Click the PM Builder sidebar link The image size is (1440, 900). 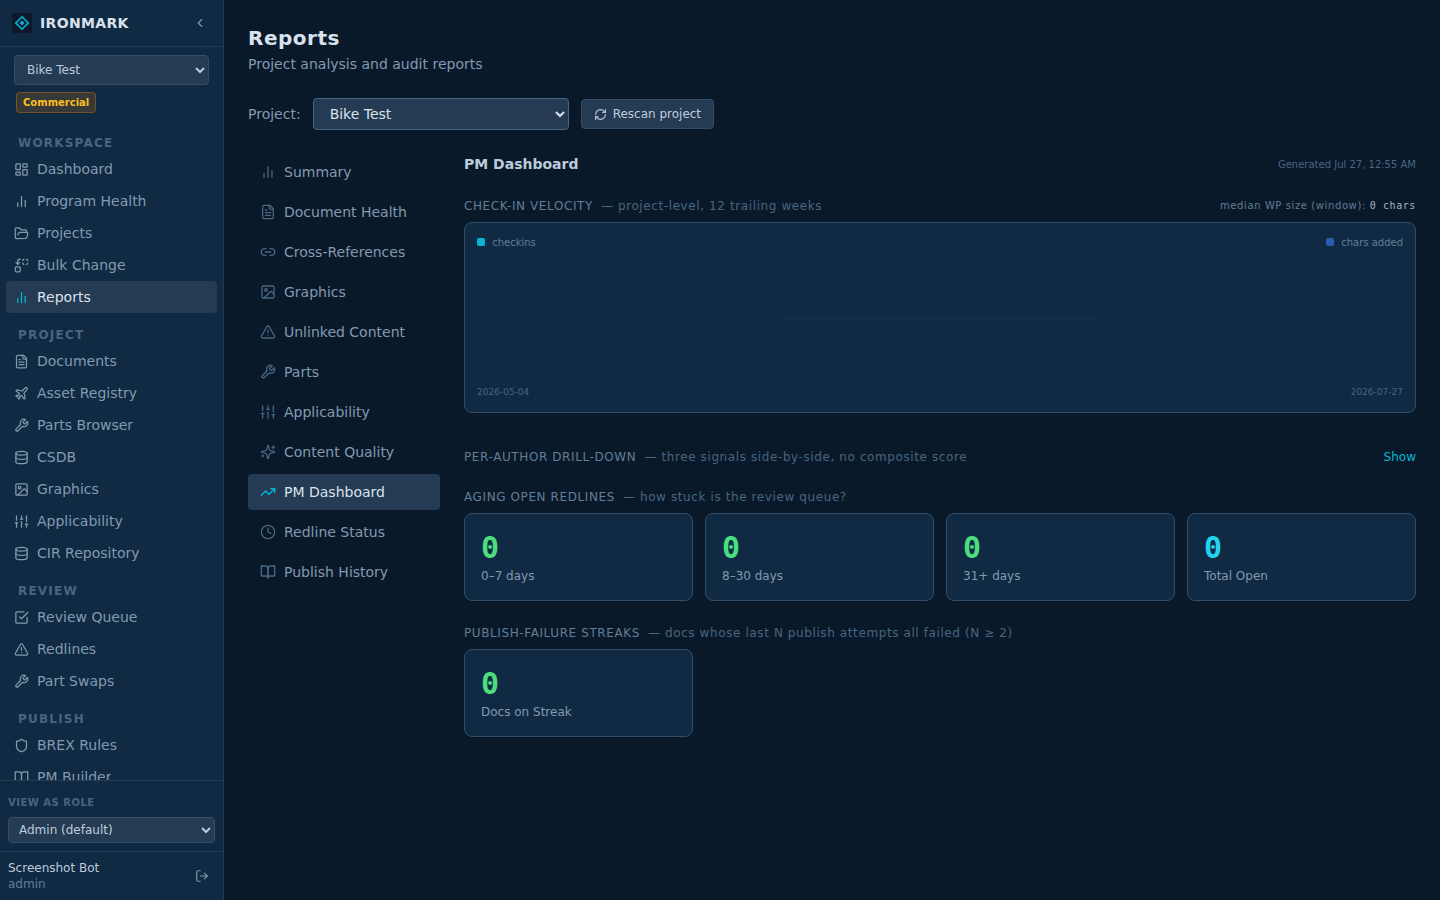coord(111,775)
